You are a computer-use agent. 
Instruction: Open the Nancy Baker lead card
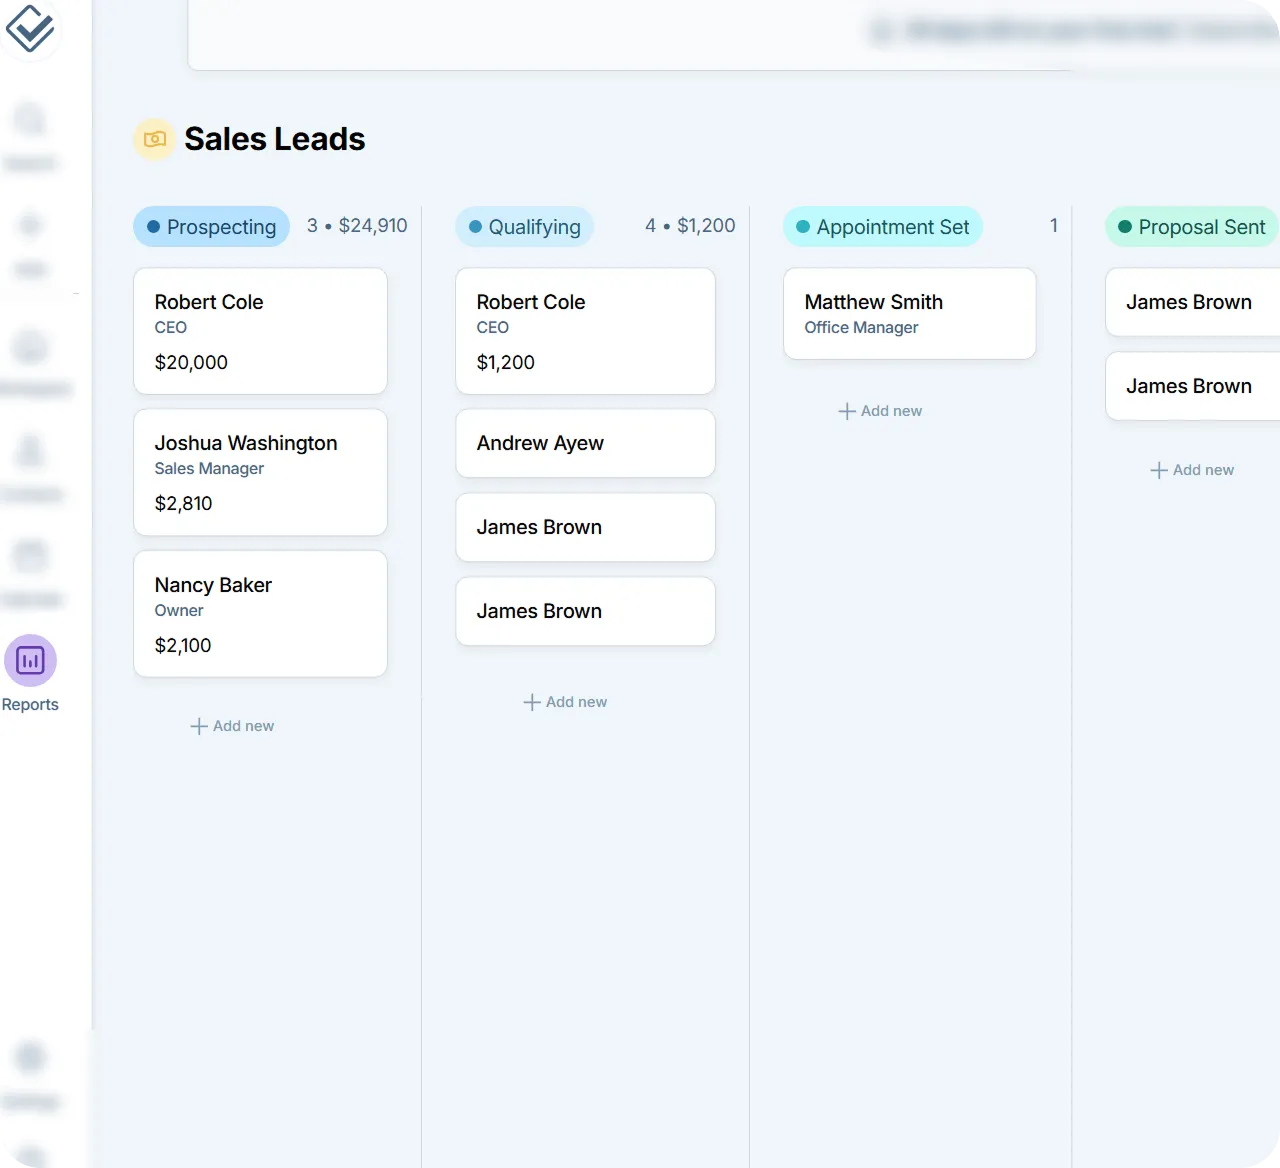[260, 614]
